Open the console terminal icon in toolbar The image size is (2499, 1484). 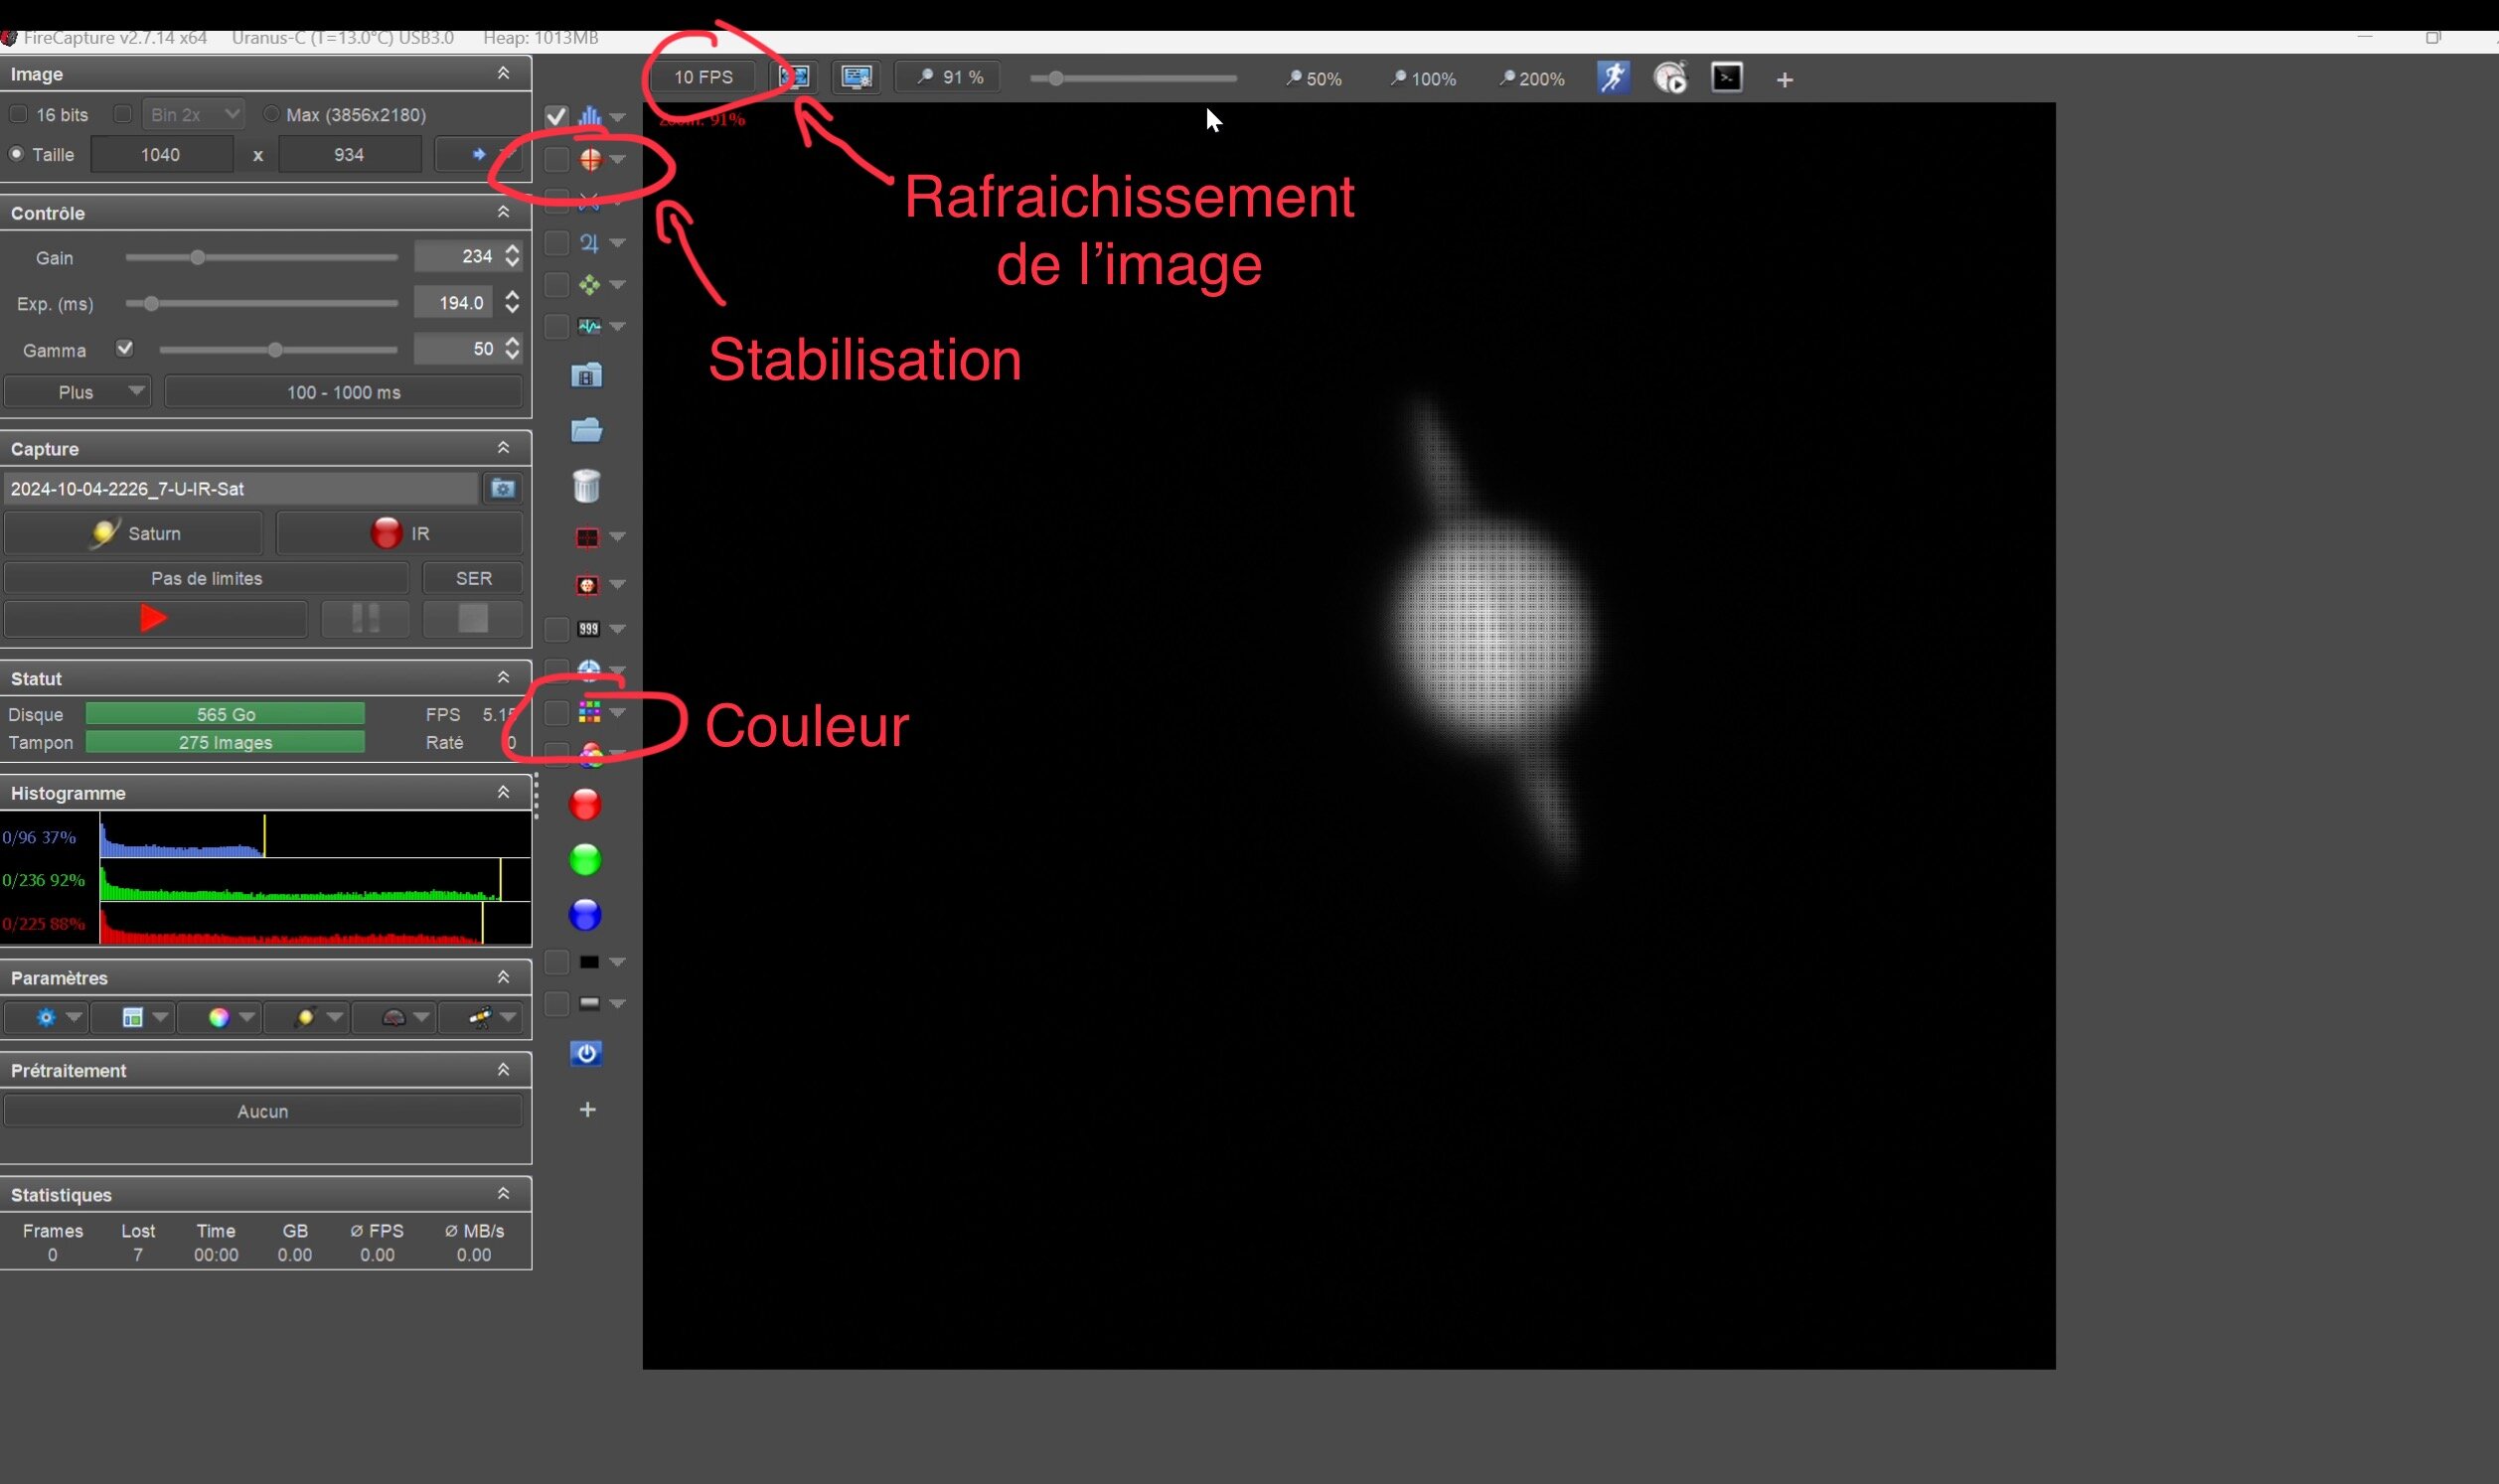1727,78
